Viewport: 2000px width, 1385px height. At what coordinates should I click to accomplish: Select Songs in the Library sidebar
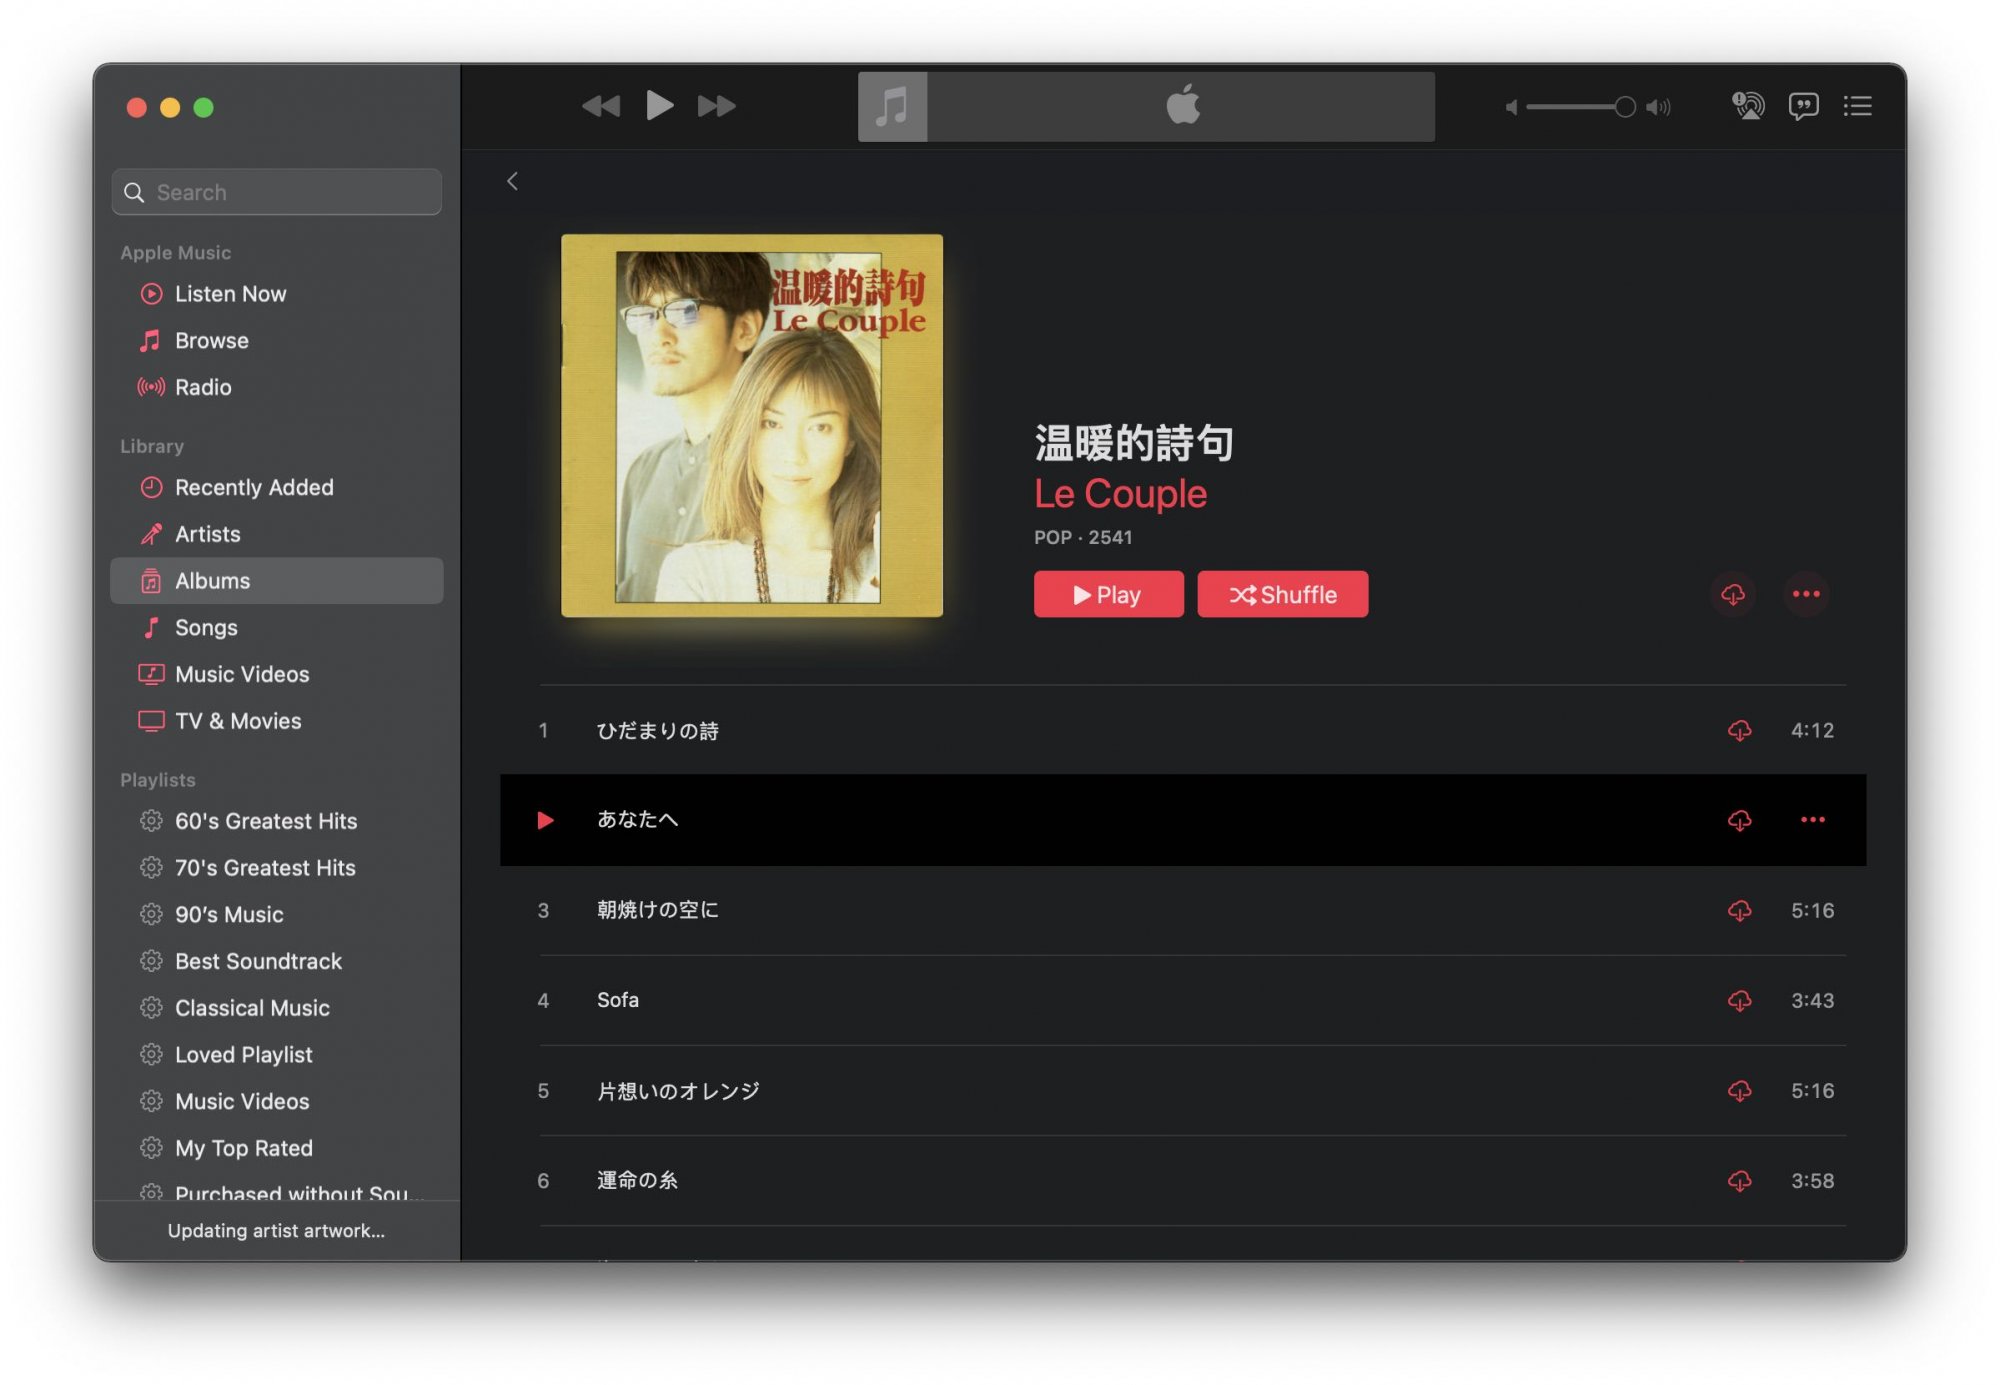pyautogui.click(x=206, y=628)
